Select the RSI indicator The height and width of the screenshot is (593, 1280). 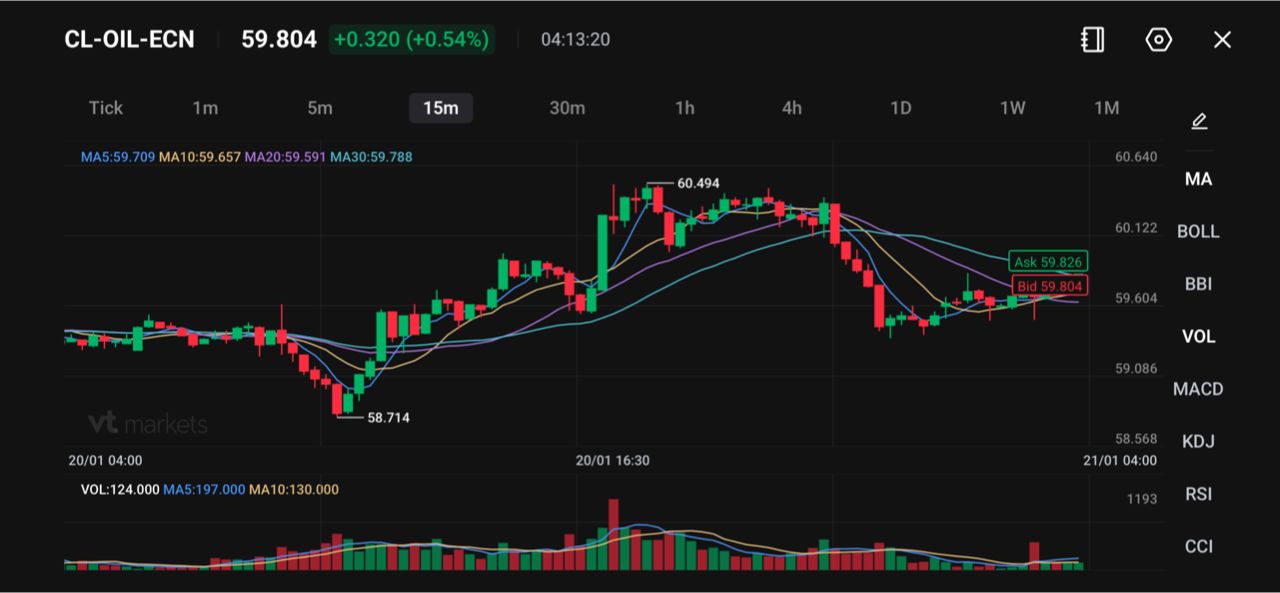click(1198, 494)
